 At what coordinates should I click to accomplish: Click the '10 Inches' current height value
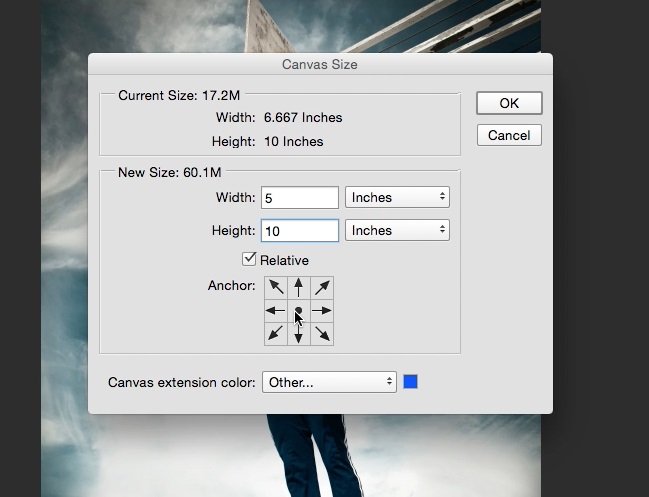pos(293,142)
